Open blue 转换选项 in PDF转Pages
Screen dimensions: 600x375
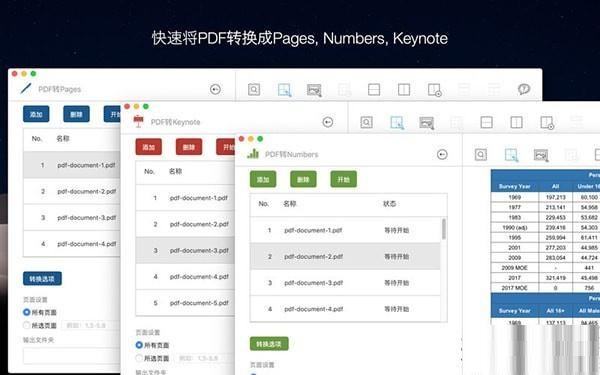click(x=42, y=279)
